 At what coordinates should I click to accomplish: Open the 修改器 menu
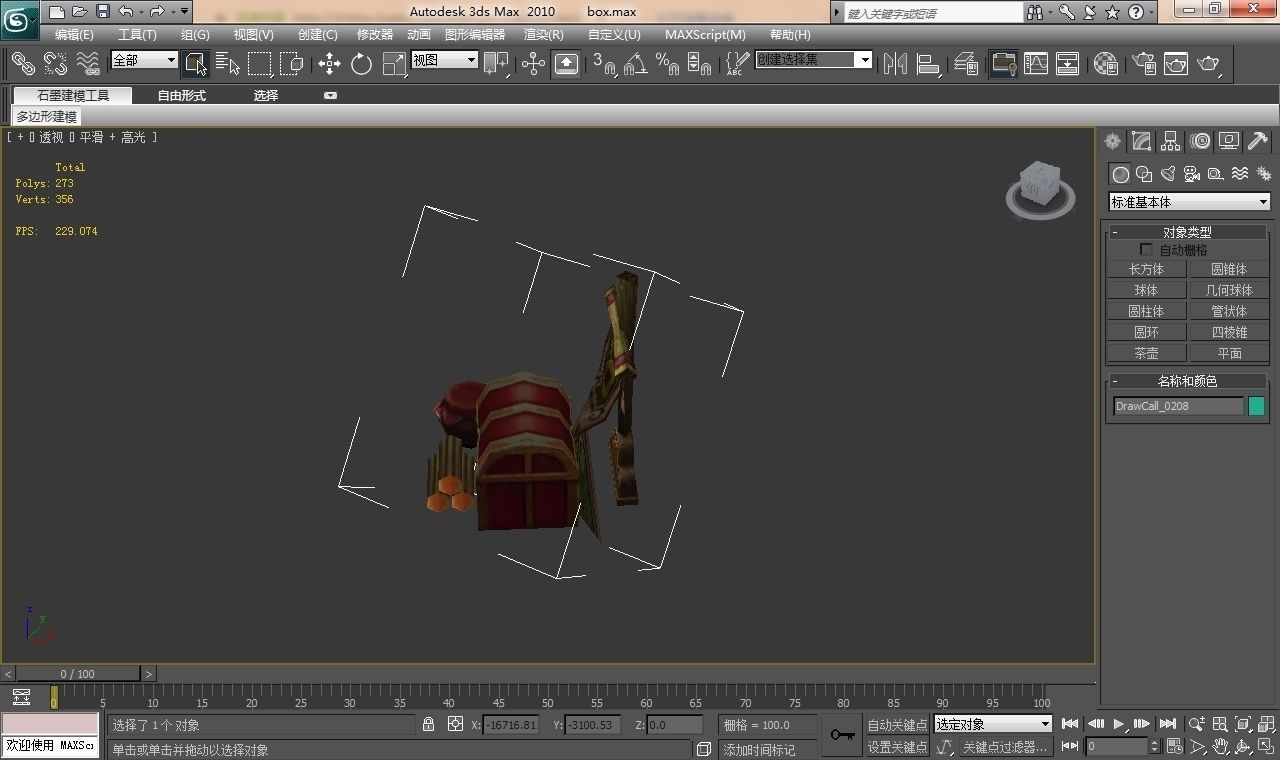375,35
